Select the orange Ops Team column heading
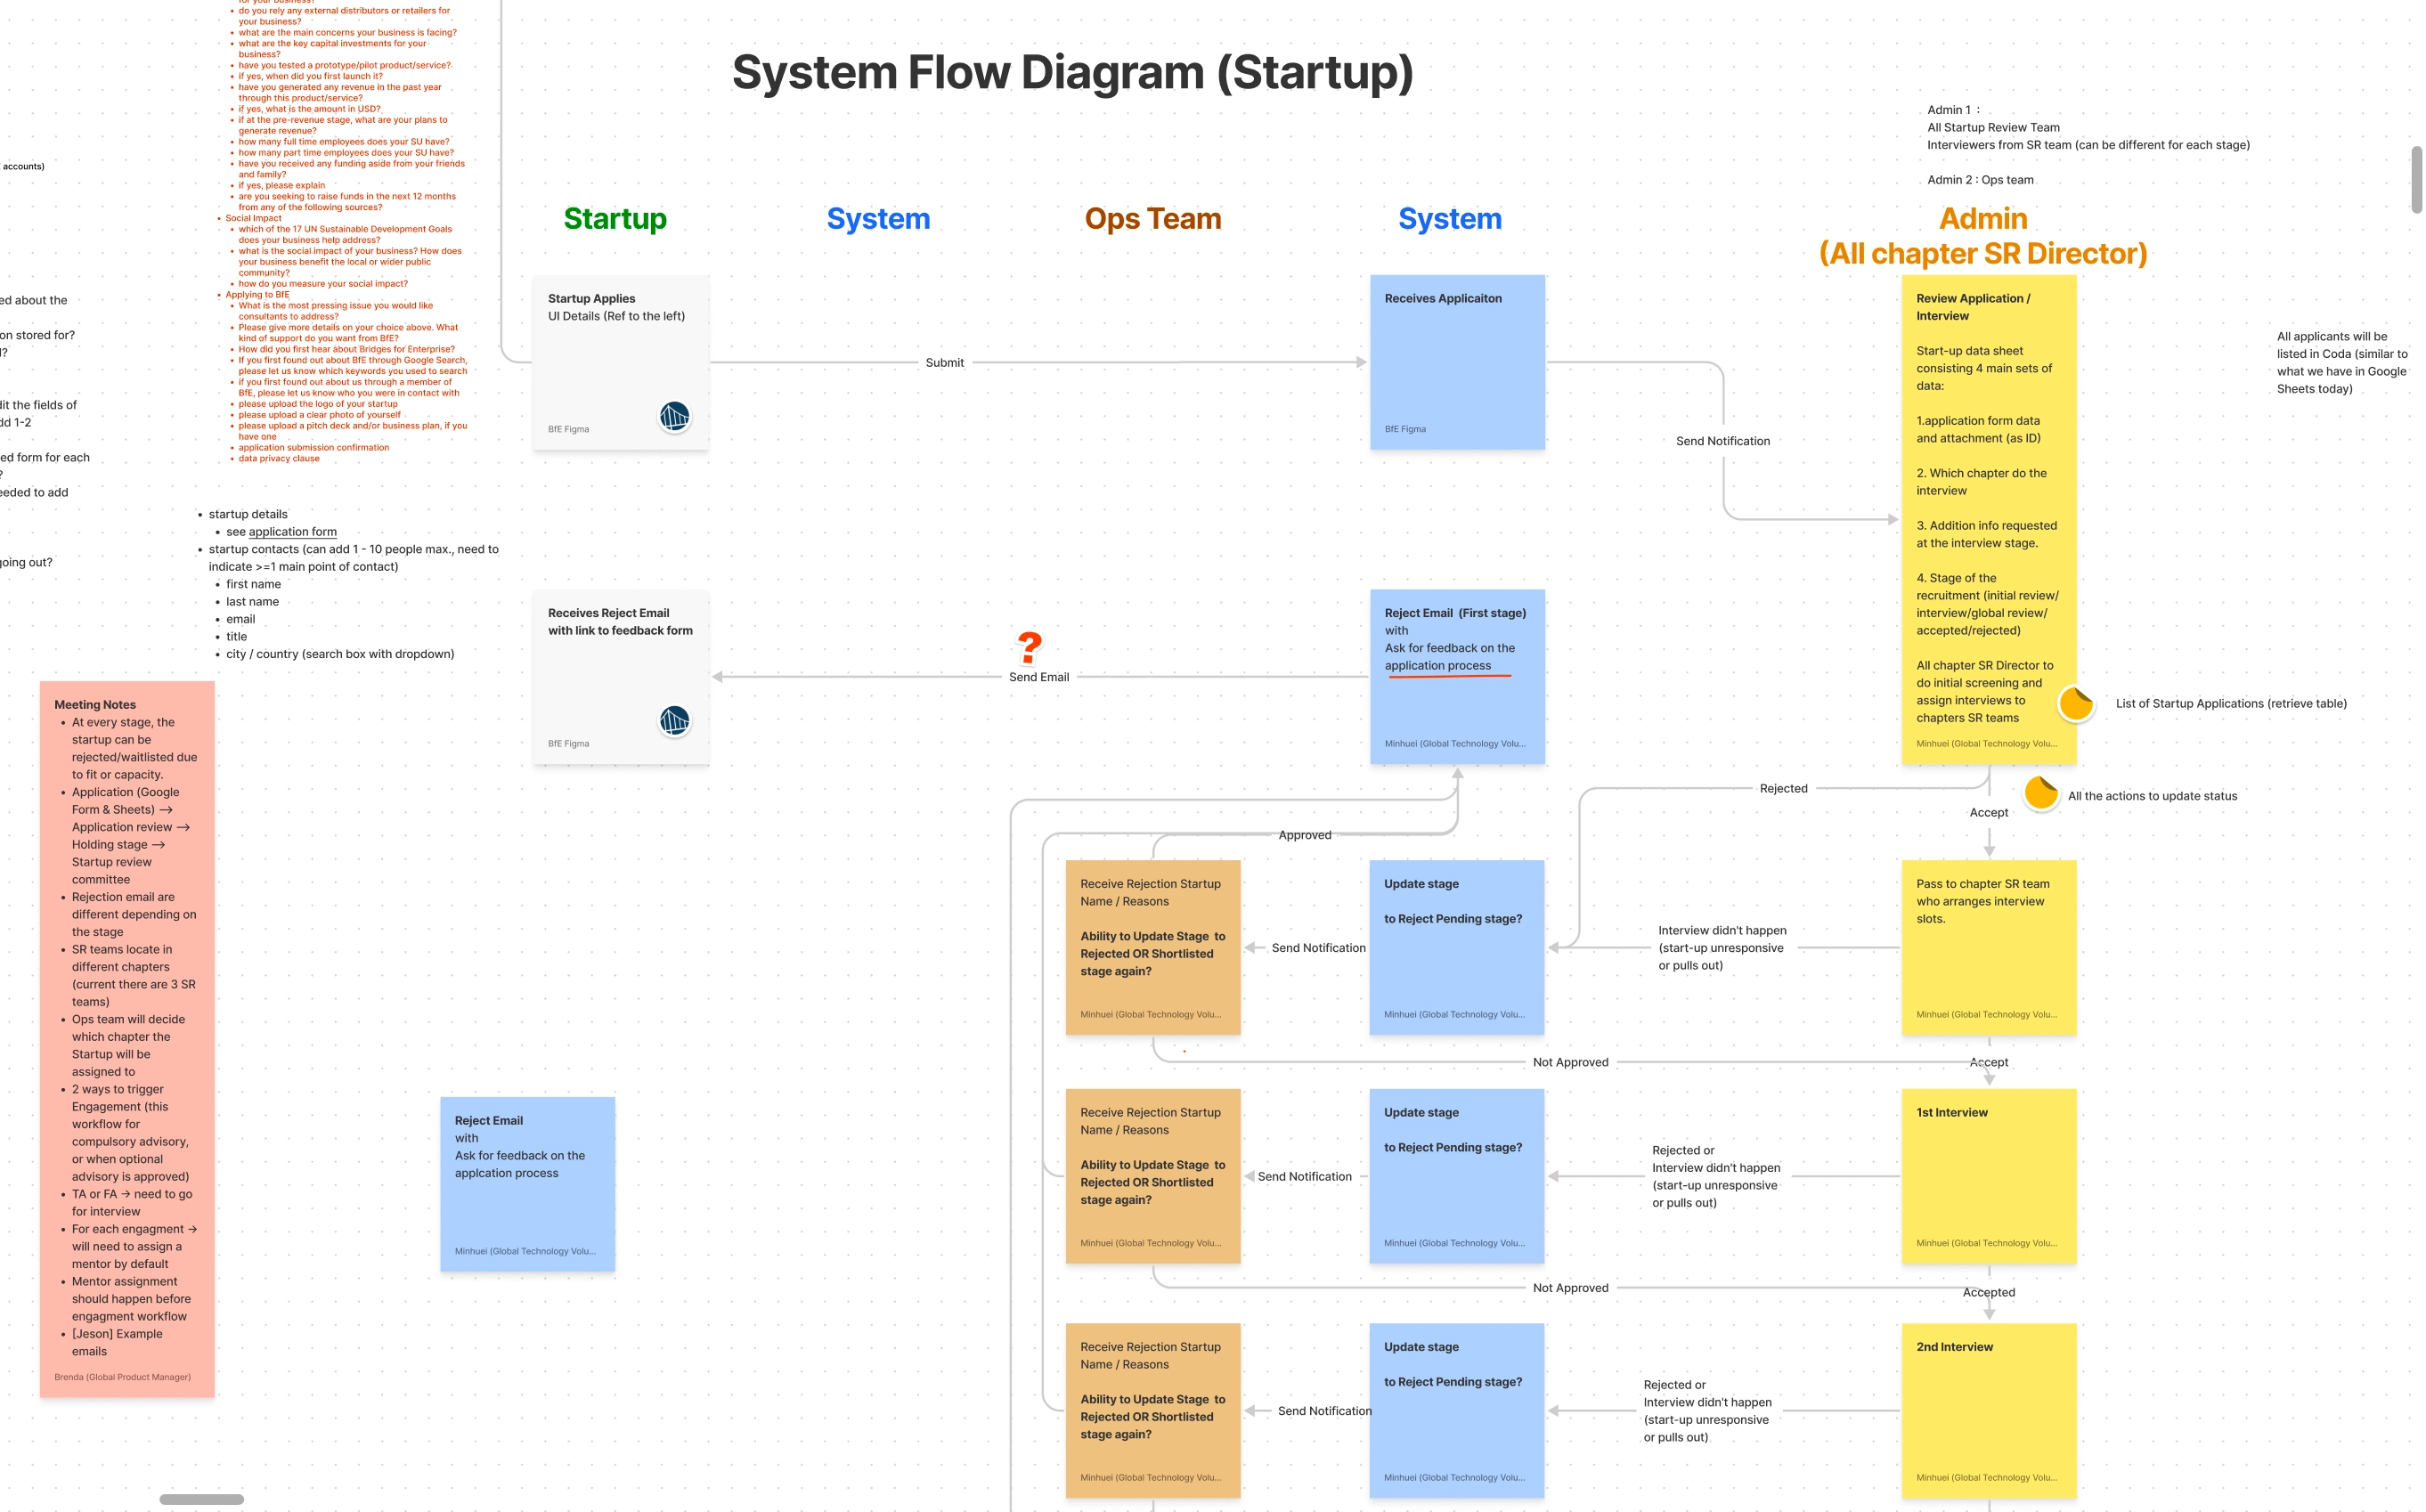The width and height of the screenshot is (2426, 1512). (1153, 218)
